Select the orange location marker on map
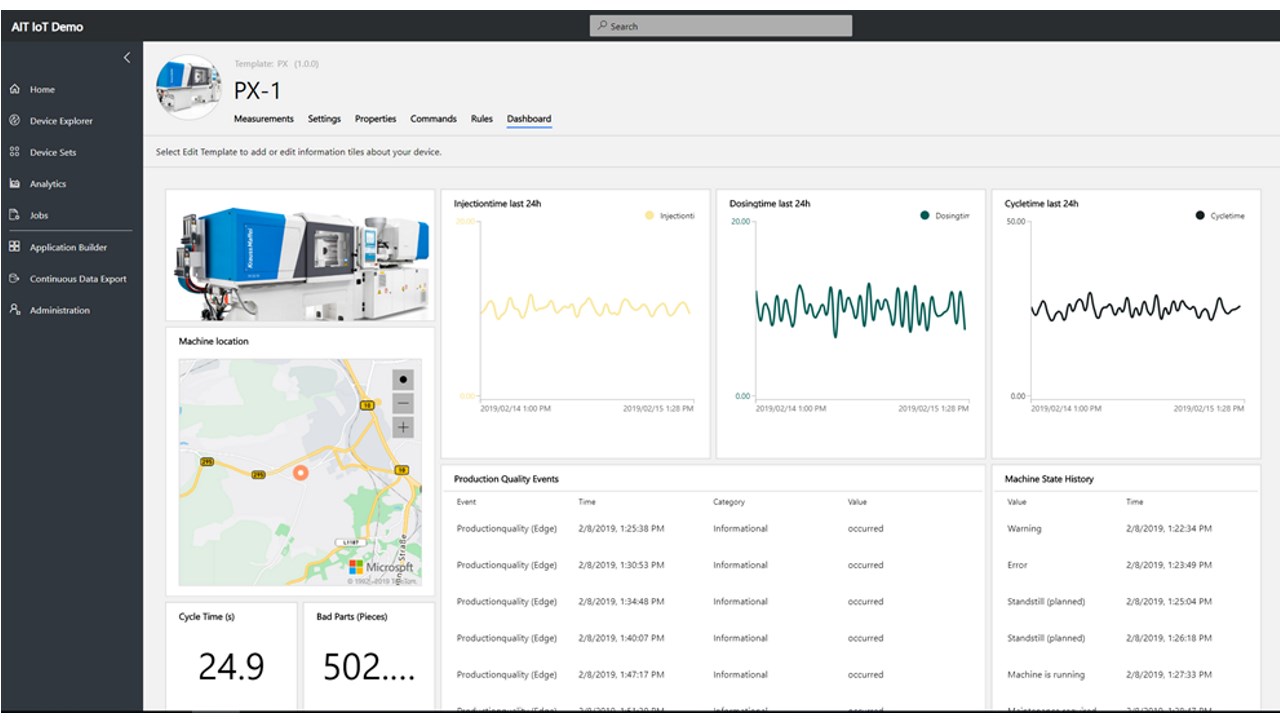Screen dimensions: 1280x720 point(300,473)
